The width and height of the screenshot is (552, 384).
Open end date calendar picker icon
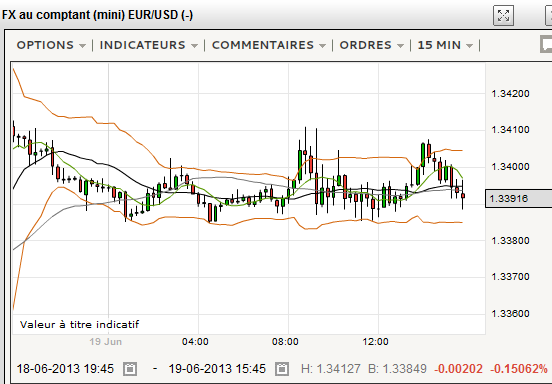point(282,369)
